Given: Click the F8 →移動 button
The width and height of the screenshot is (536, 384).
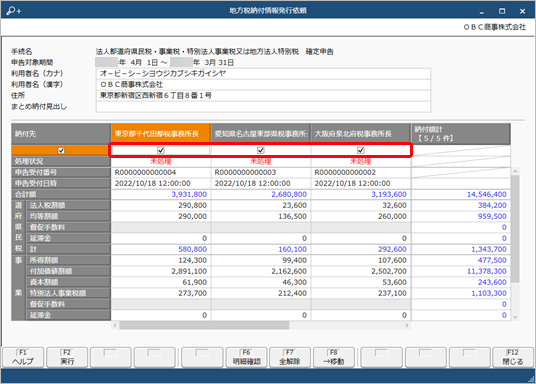Looking at the screenshot, I should click(334, 357).
